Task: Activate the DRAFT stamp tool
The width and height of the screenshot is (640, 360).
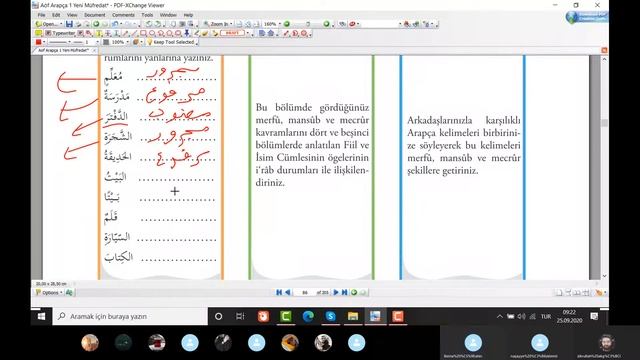Action: click(232, 33)
